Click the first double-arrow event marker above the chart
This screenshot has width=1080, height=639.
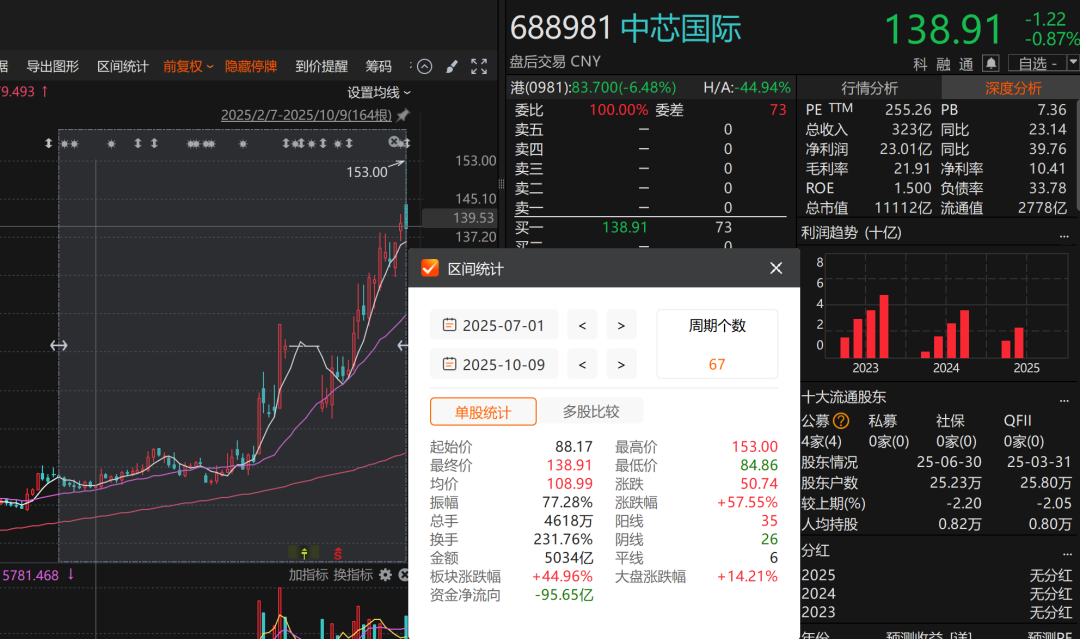pos(48,143)
